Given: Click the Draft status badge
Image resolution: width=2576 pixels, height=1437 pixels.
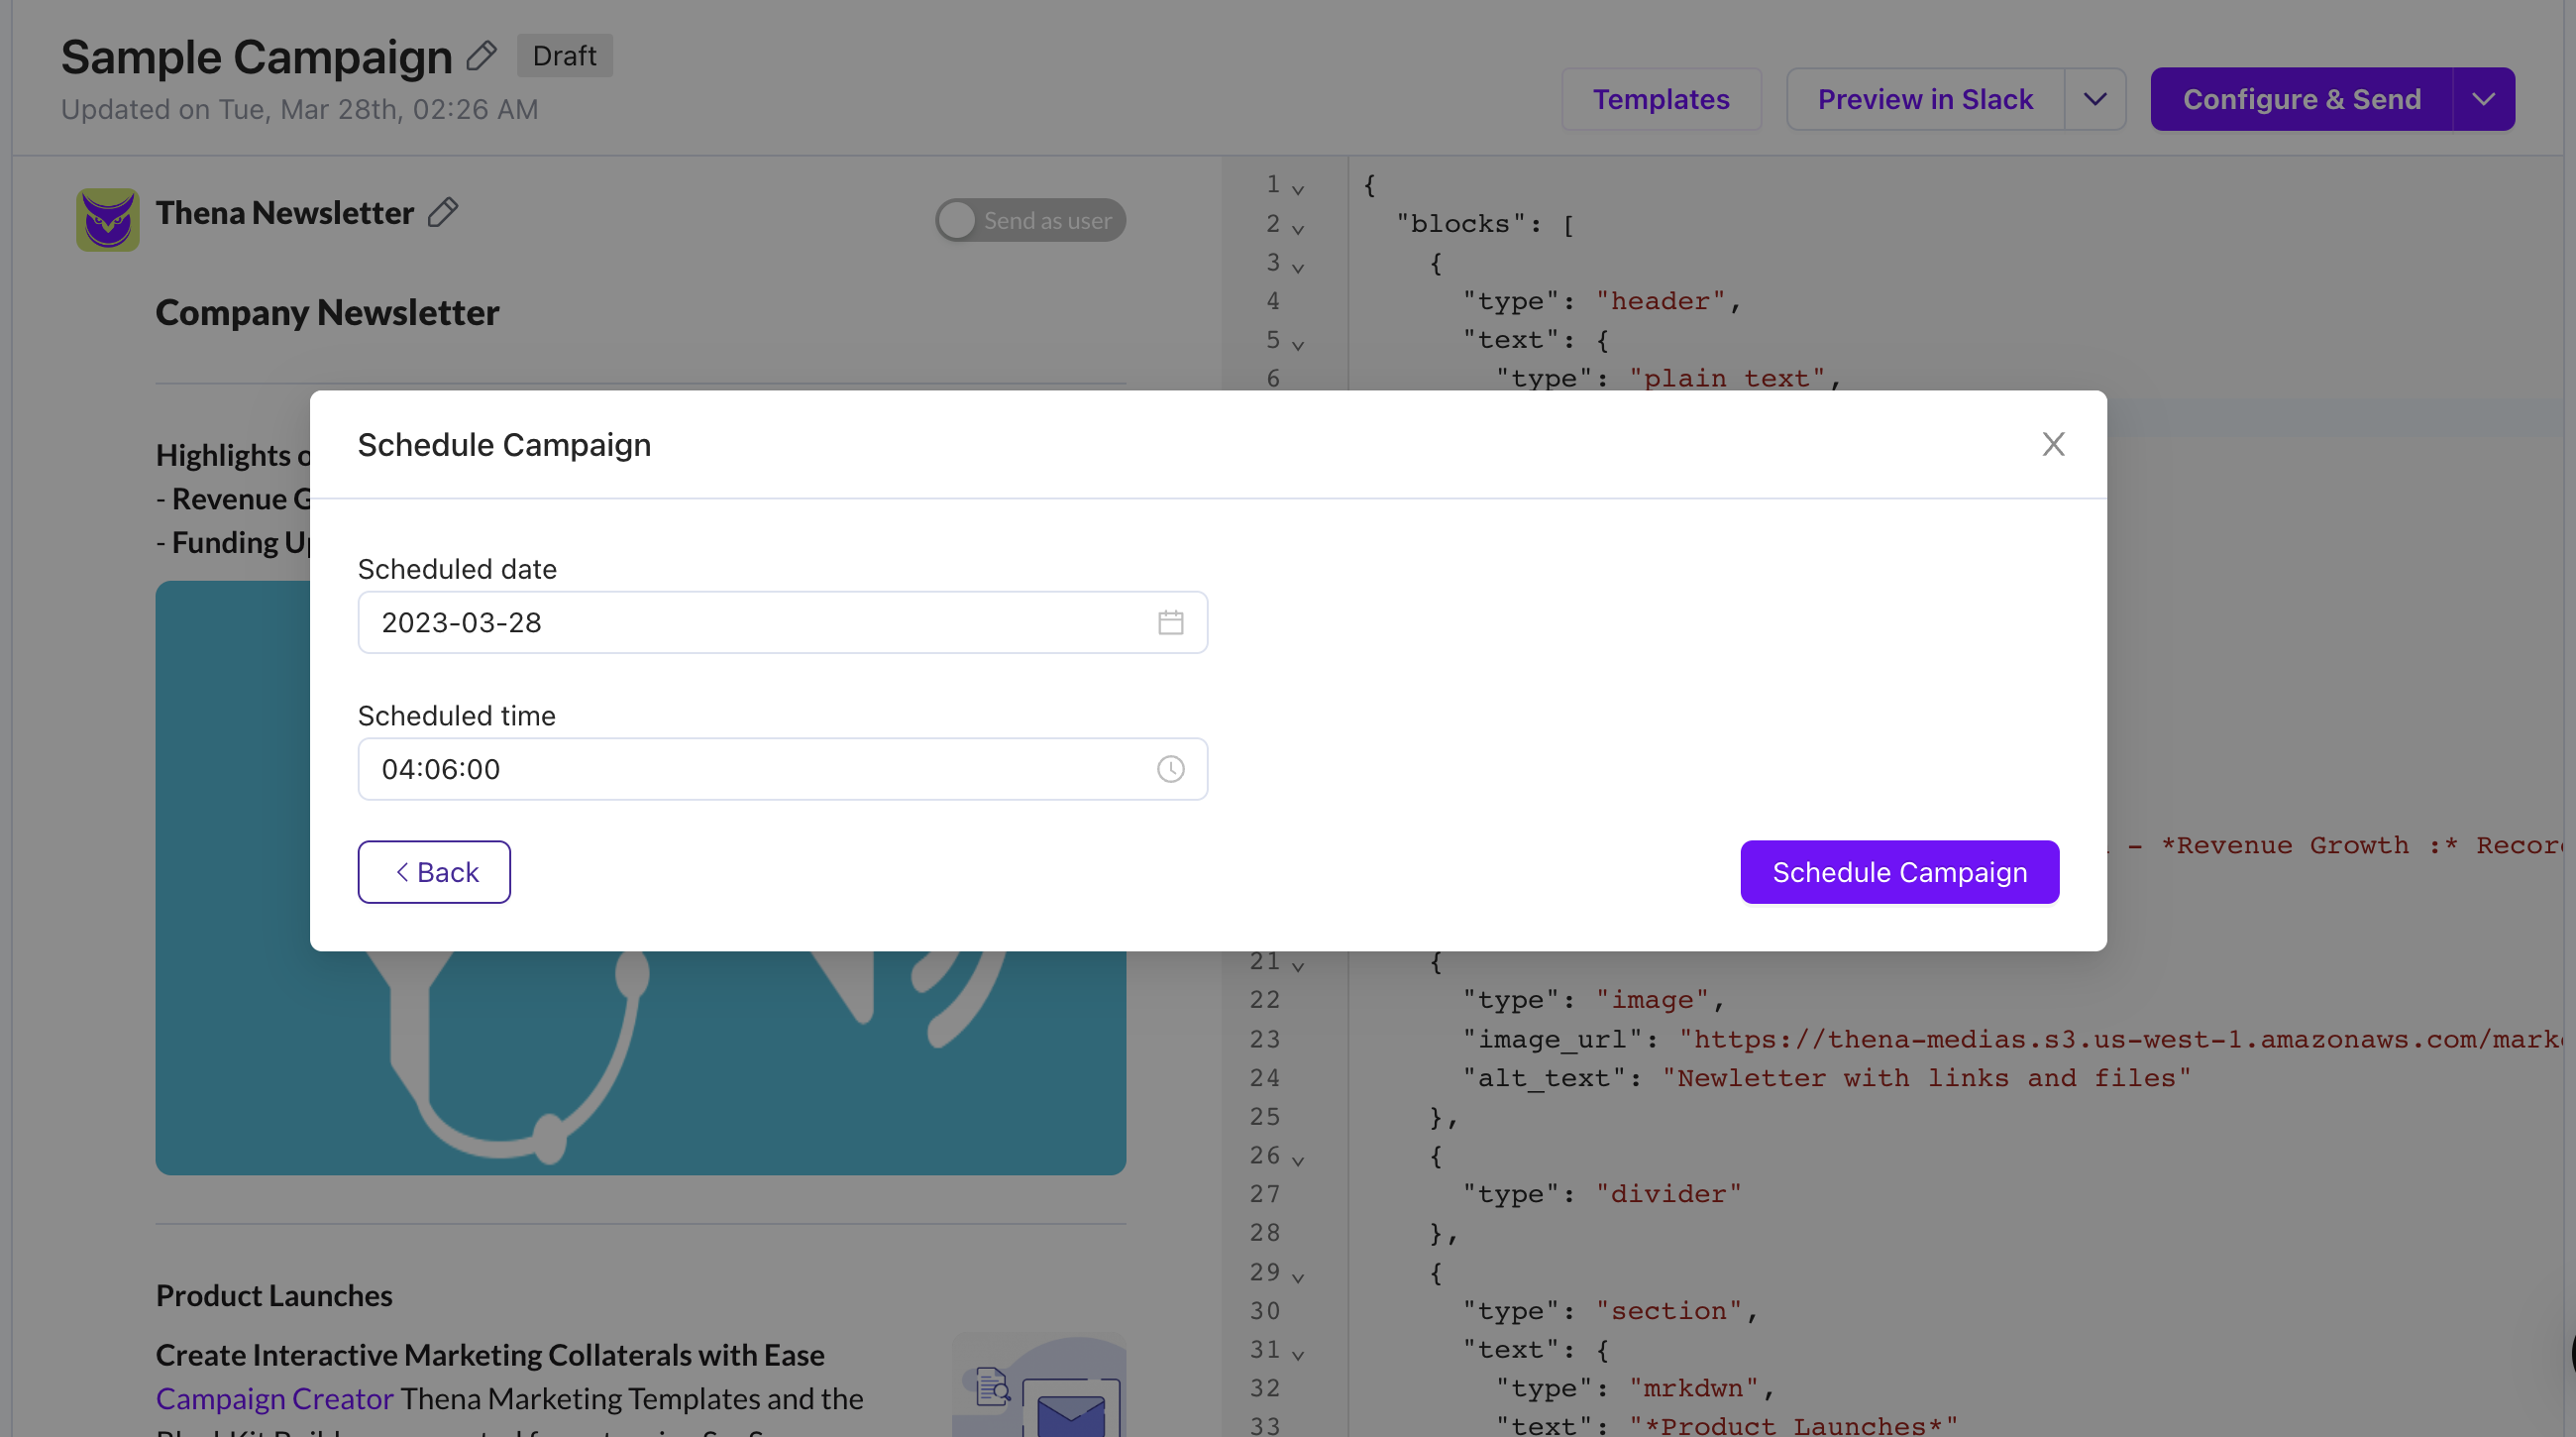Looking at the screenshot, I should point(564,56).
